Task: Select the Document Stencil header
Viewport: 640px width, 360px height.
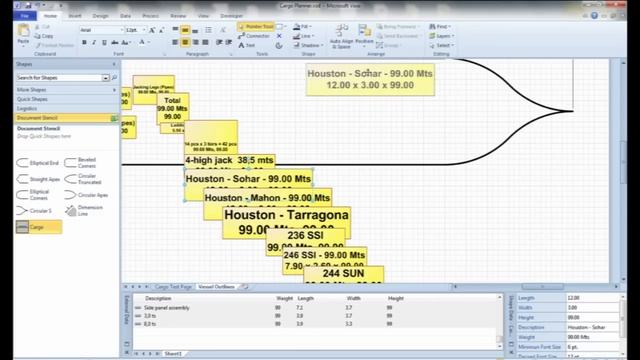Action: 67,118
